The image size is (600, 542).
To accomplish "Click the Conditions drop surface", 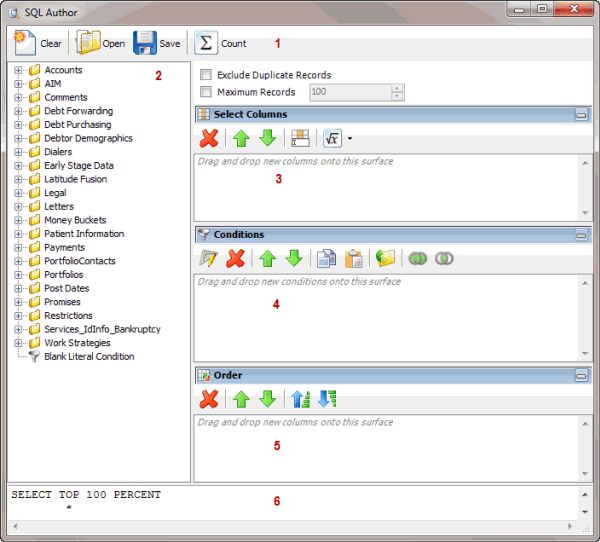I will pyautogui.click(x=387, y=317).
